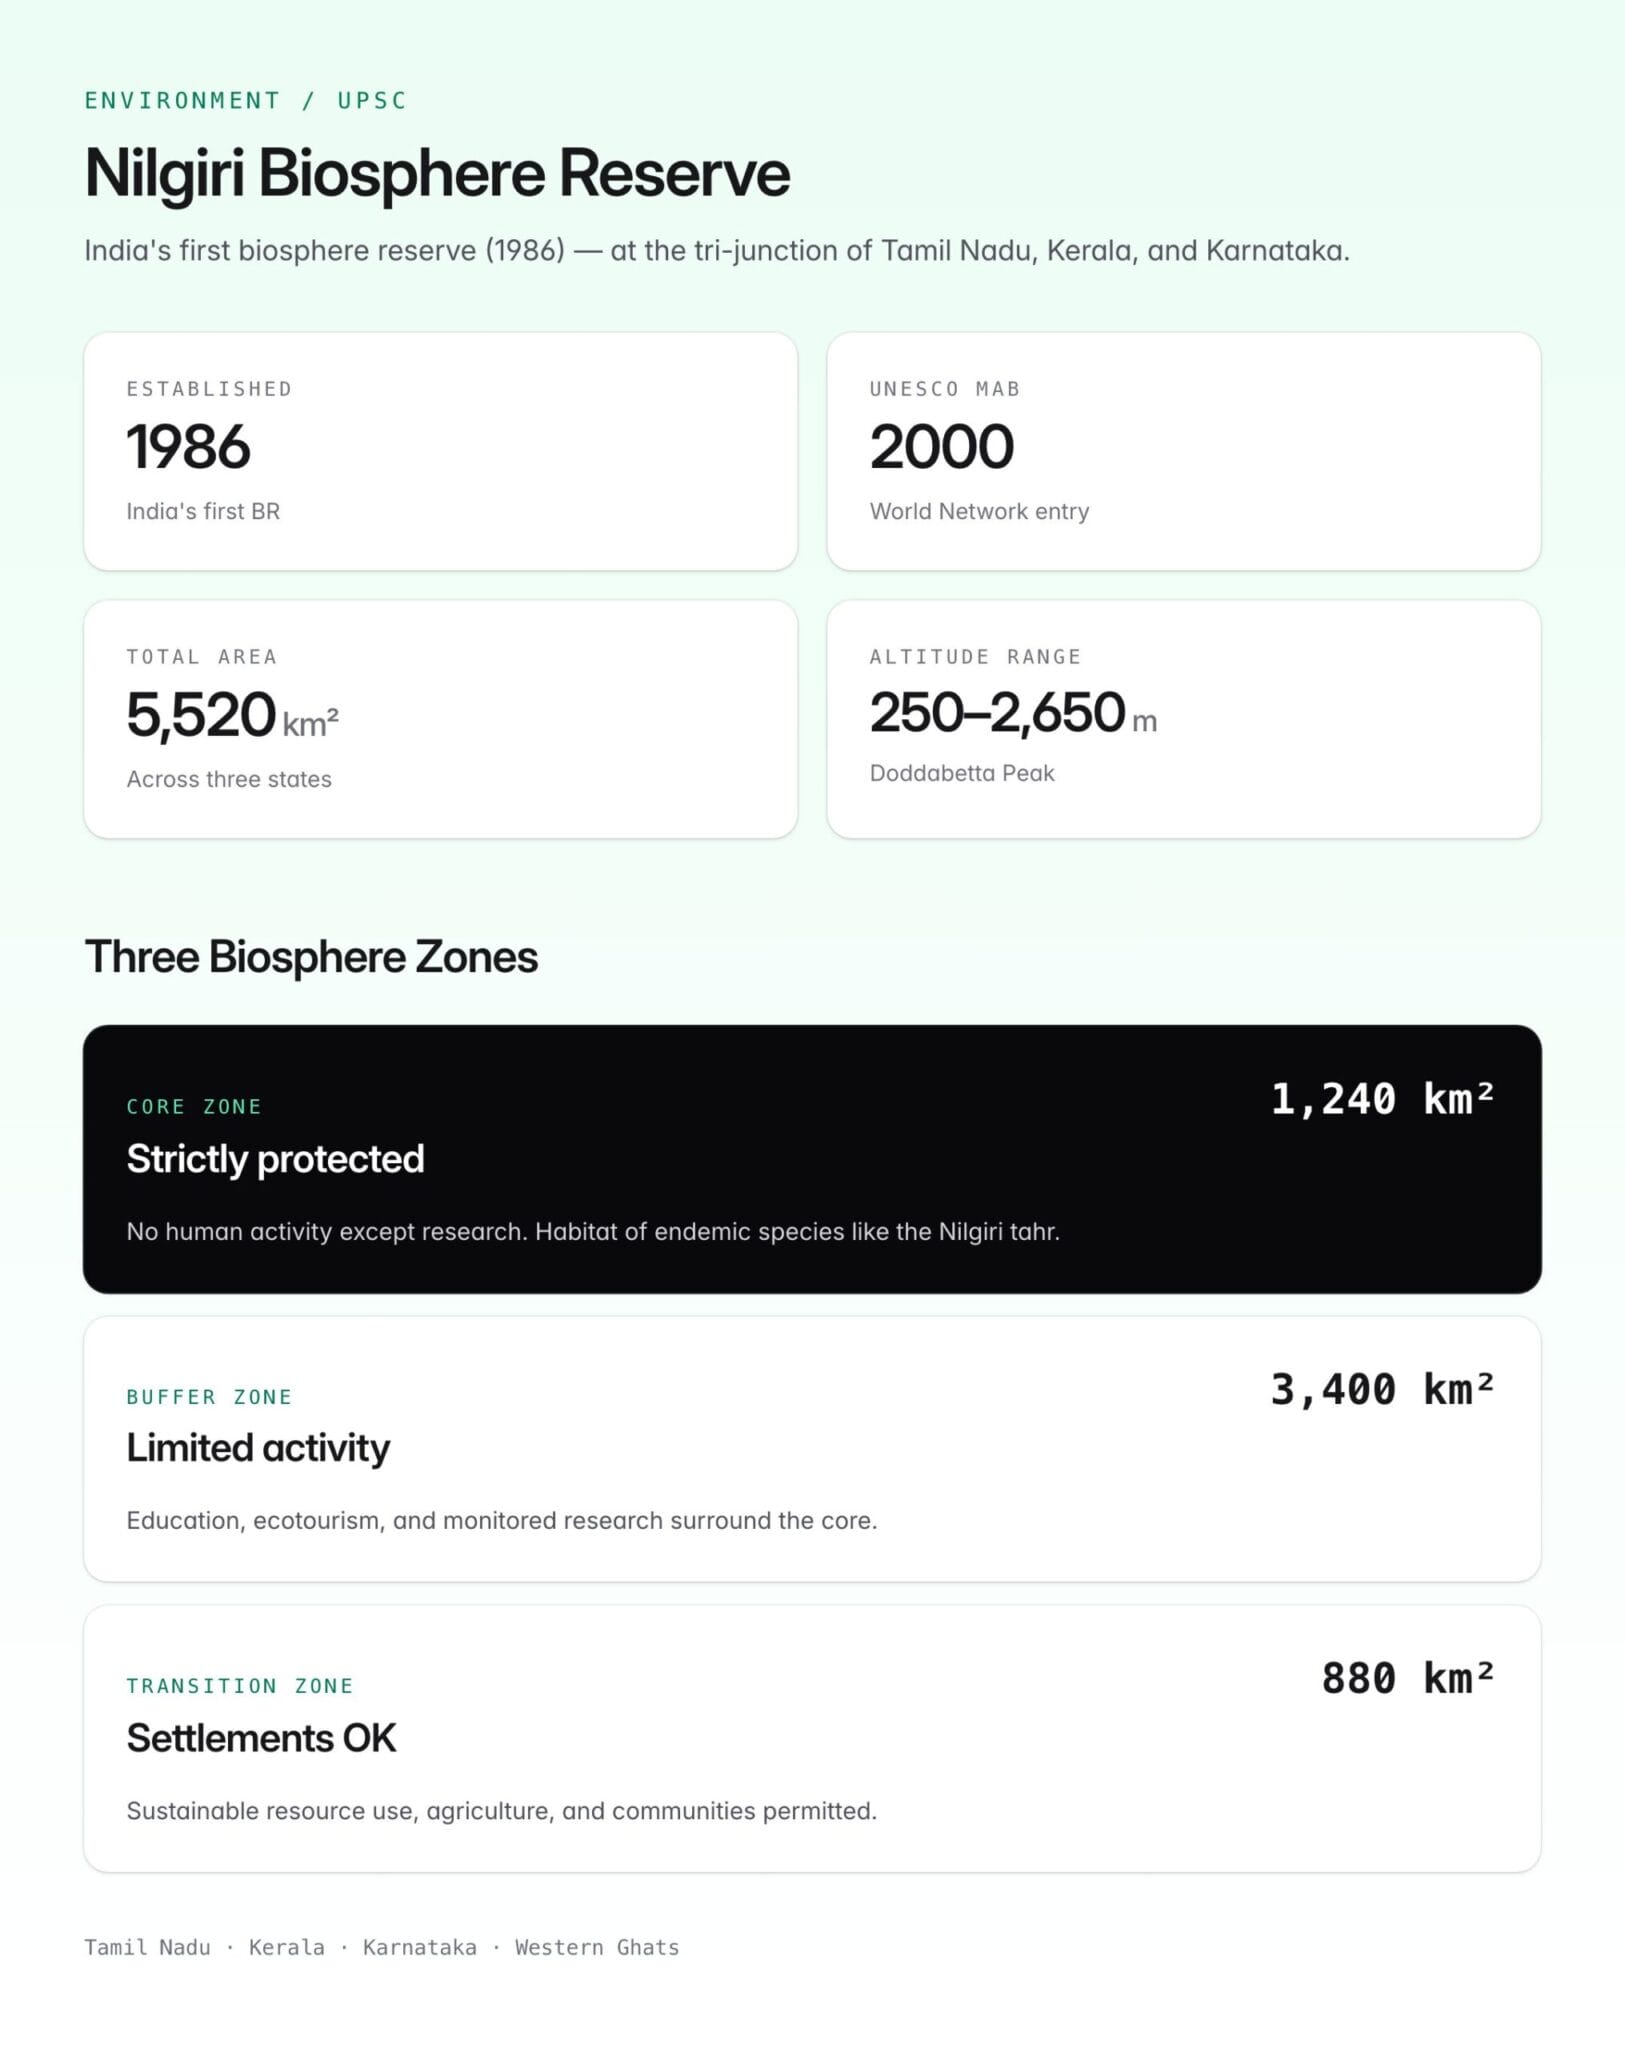Click the 1,240 km² core area value
The width and height of the screenshot is (1625, 2048).
click(1382, 1099)
